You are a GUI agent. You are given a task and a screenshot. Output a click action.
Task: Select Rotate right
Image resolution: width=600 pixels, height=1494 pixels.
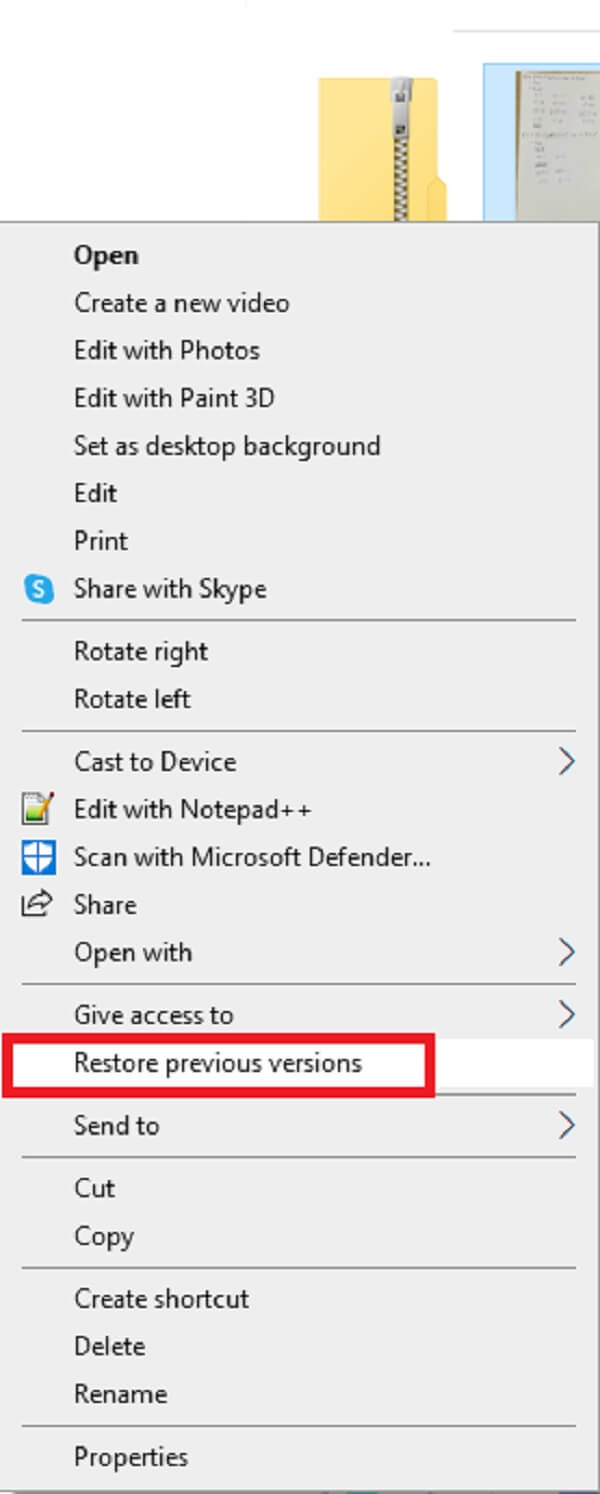point(141,652)
